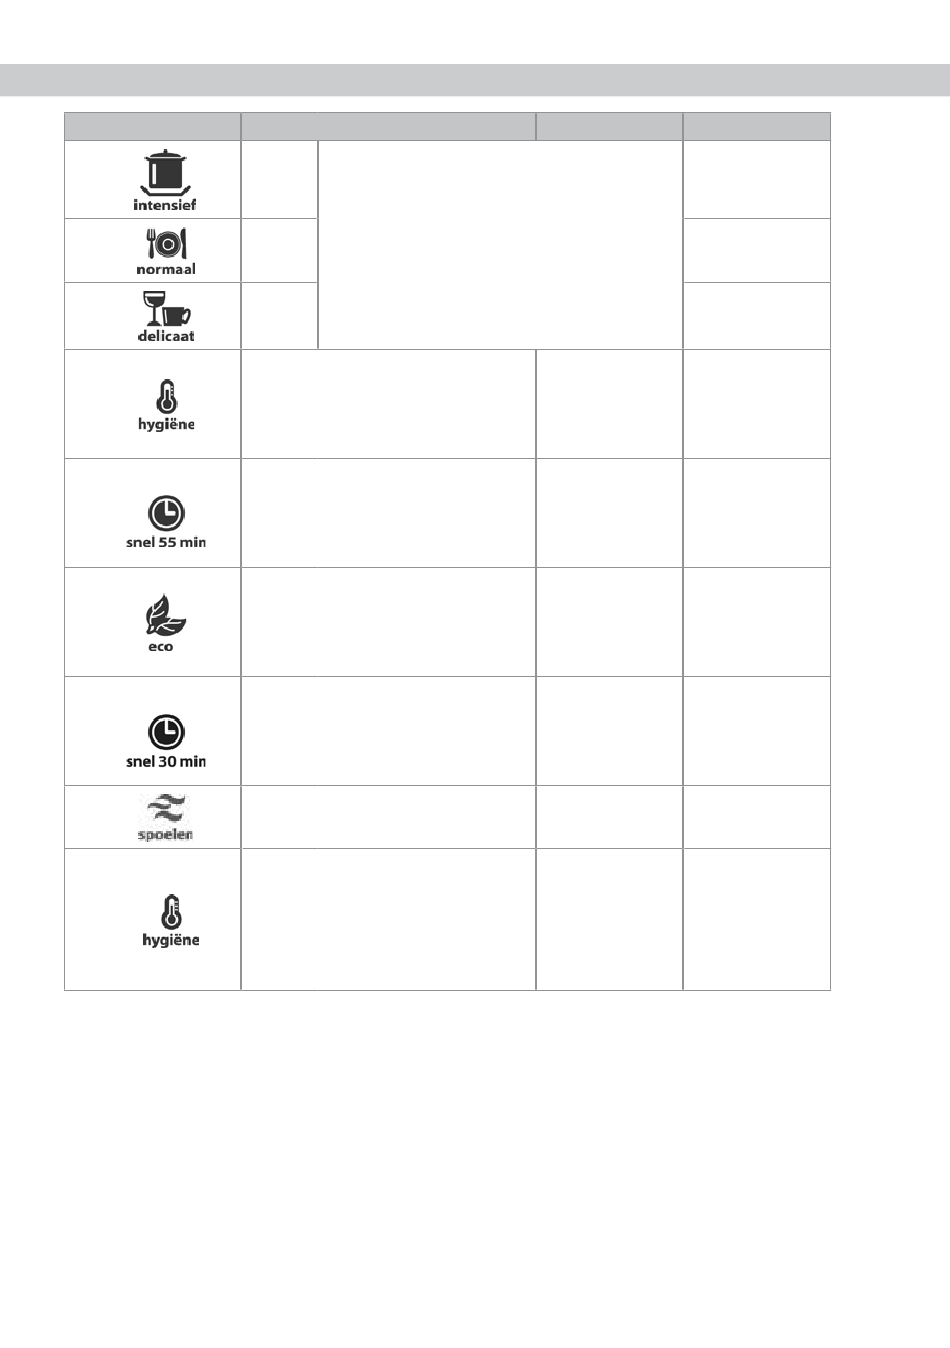The height and width of the screenshot is (1348, 950).
Task: Click the bottom hygiëne thermometer icon
Action: [171, 912]
